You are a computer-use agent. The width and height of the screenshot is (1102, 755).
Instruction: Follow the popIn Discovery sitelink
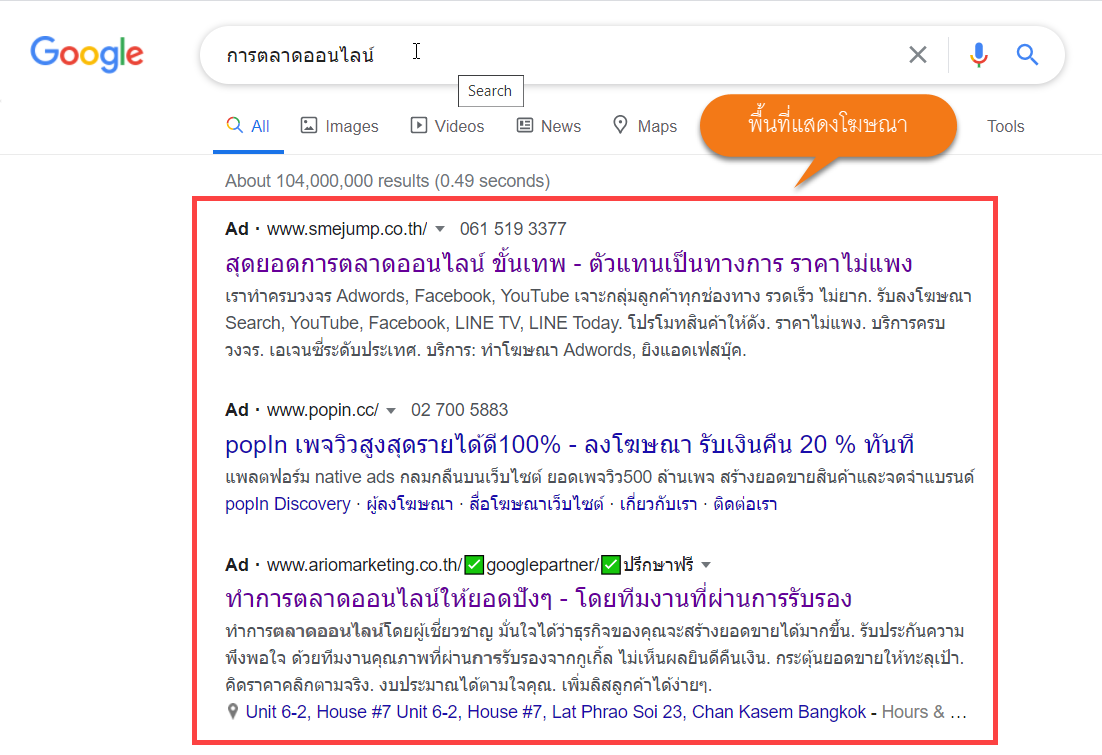(287, 504)
